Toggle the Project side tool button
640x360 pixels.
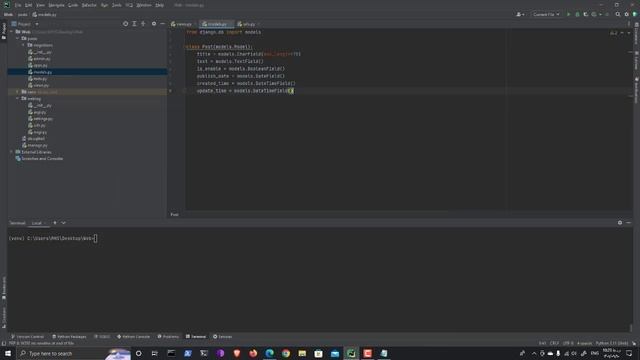[x=4, y=31]
